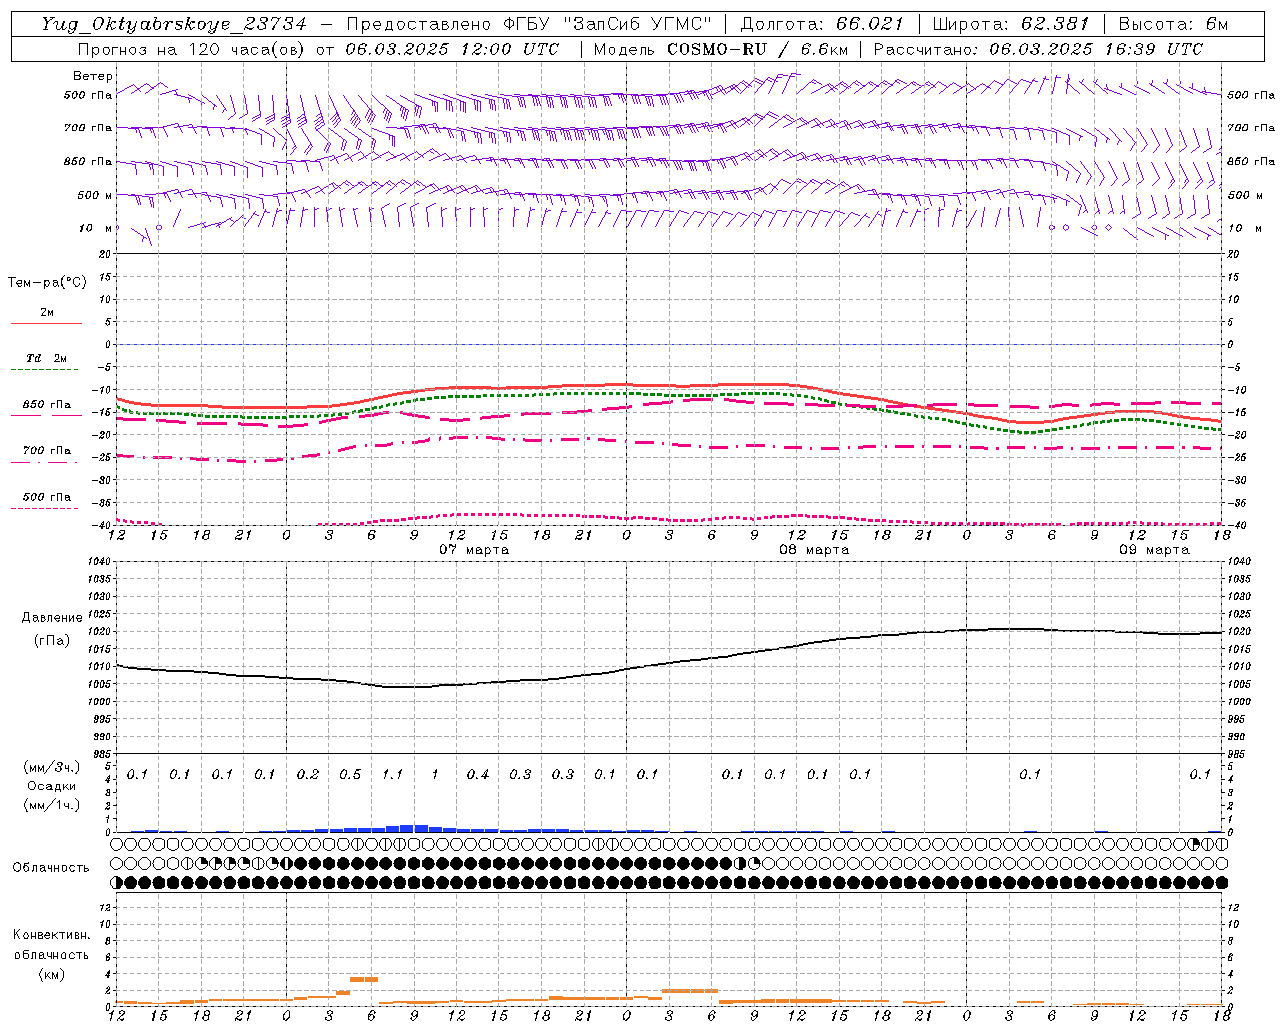Click the black pressure curve

[670, 661]
